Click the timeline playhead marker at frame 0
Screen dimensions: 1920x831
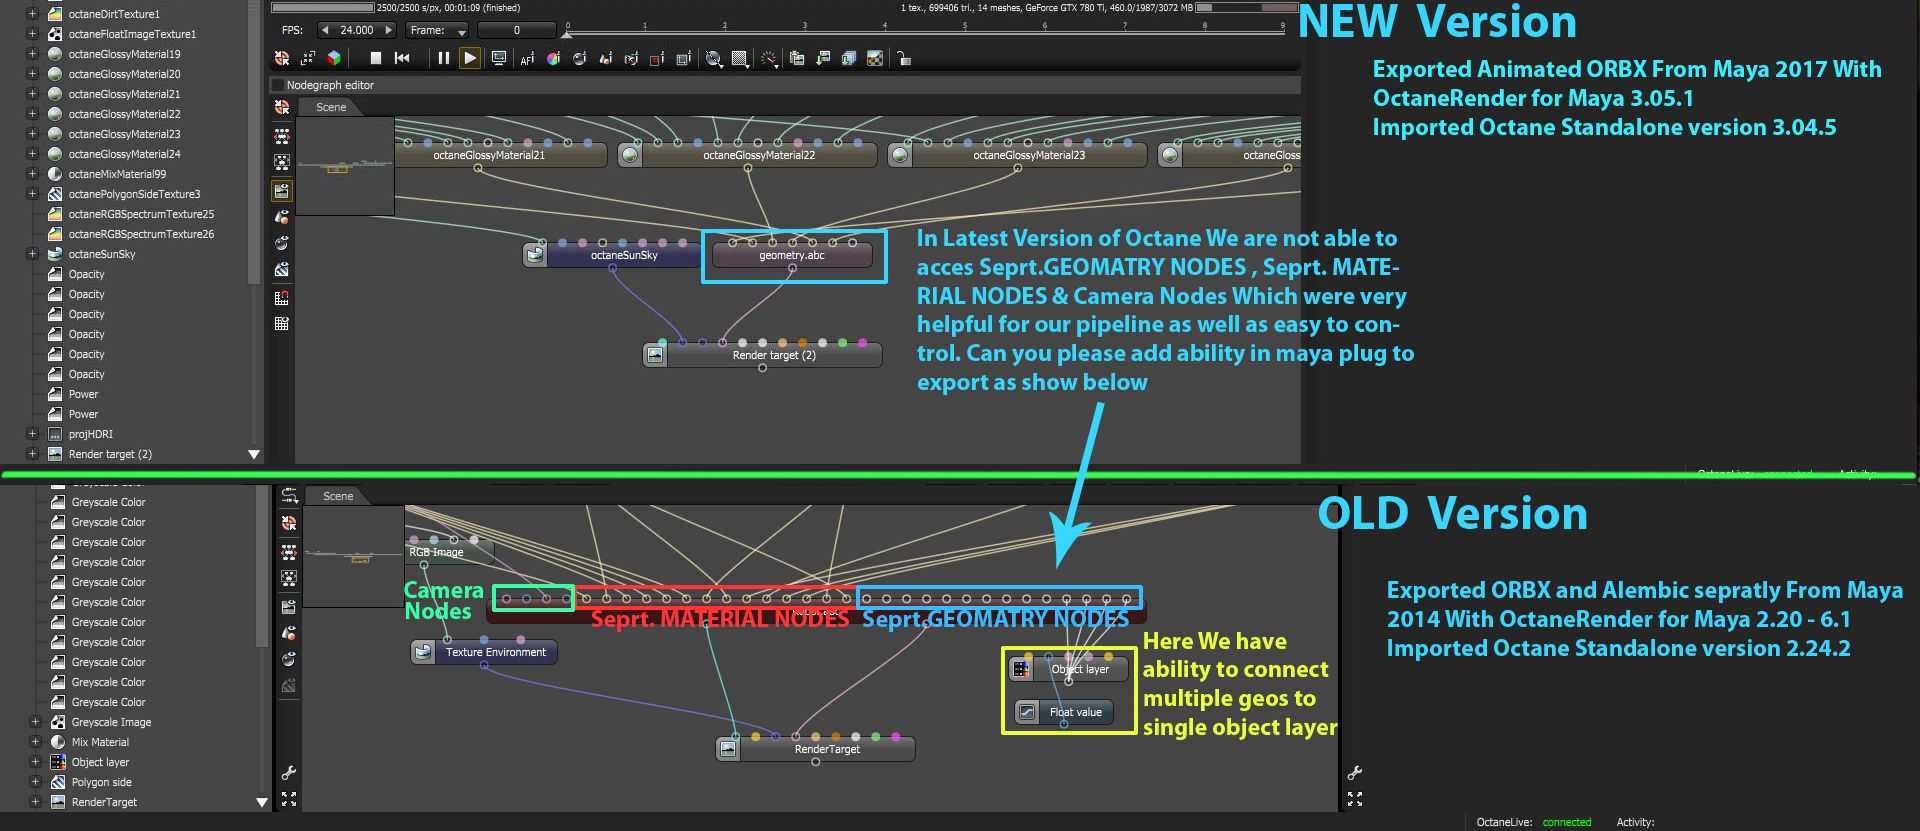(567, 33)
